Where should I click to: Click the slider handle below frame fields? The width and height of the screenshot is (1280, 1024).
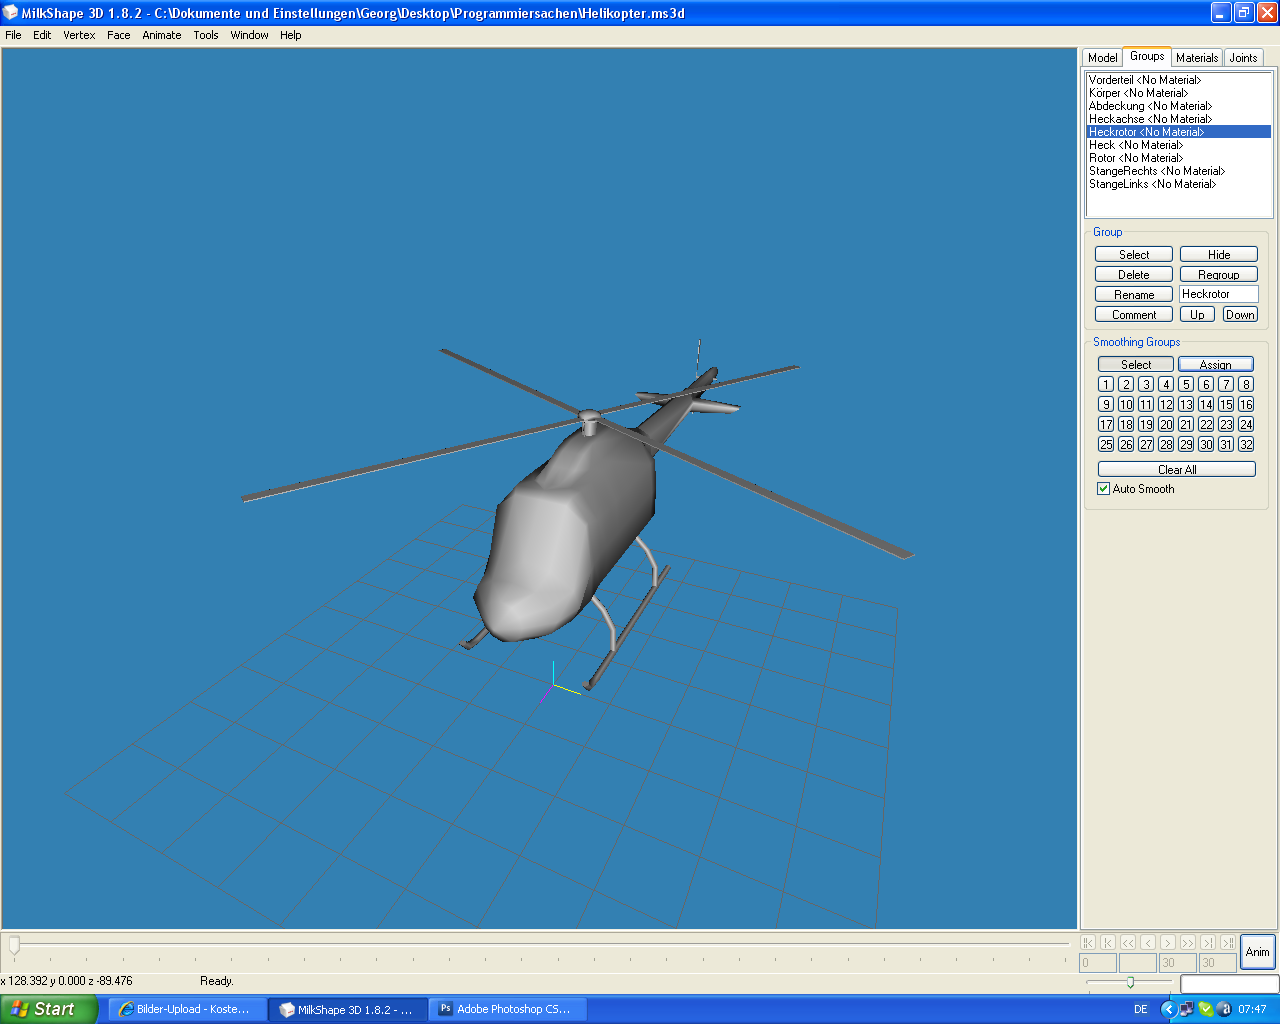pos(1130,982)
